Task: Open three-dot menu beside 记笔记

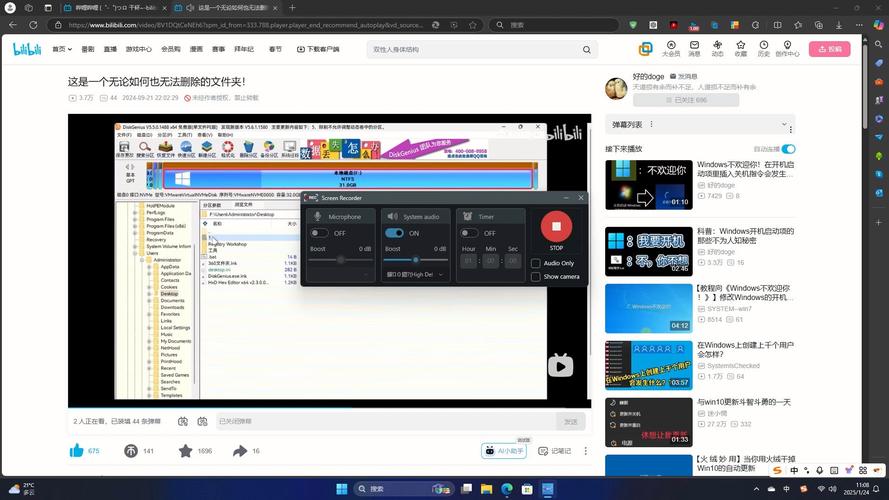Action: tap(585, 451)
